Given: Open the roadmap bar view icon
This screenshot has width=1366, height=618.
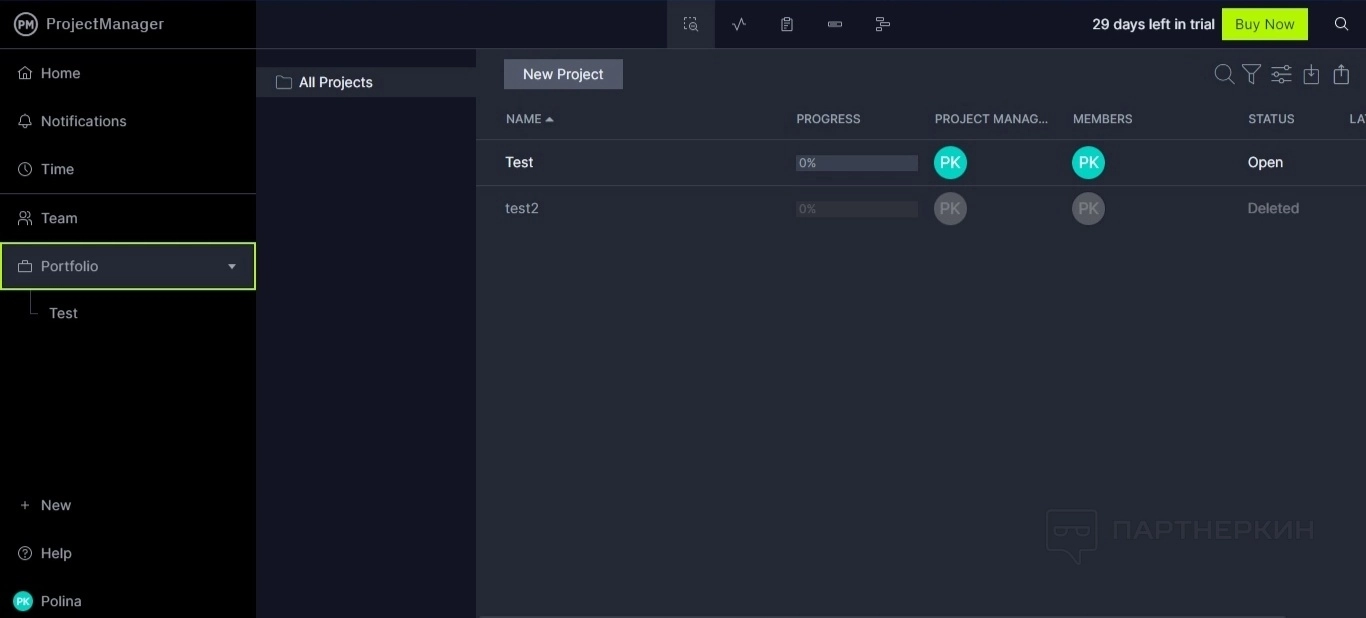Looking at the screenshot, I should [x=835, y=24].
